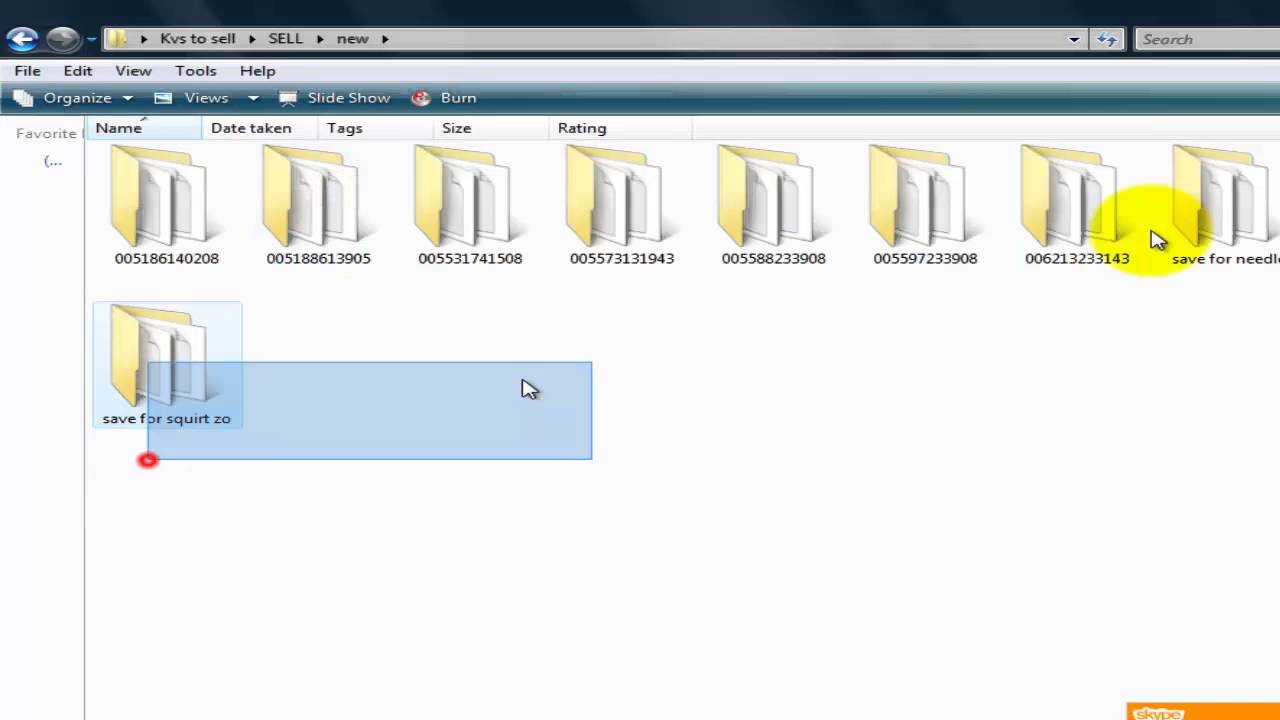This screenshot has width=1280, height=720.
Task: Select folder 005573131943
Action: point(622,207)
